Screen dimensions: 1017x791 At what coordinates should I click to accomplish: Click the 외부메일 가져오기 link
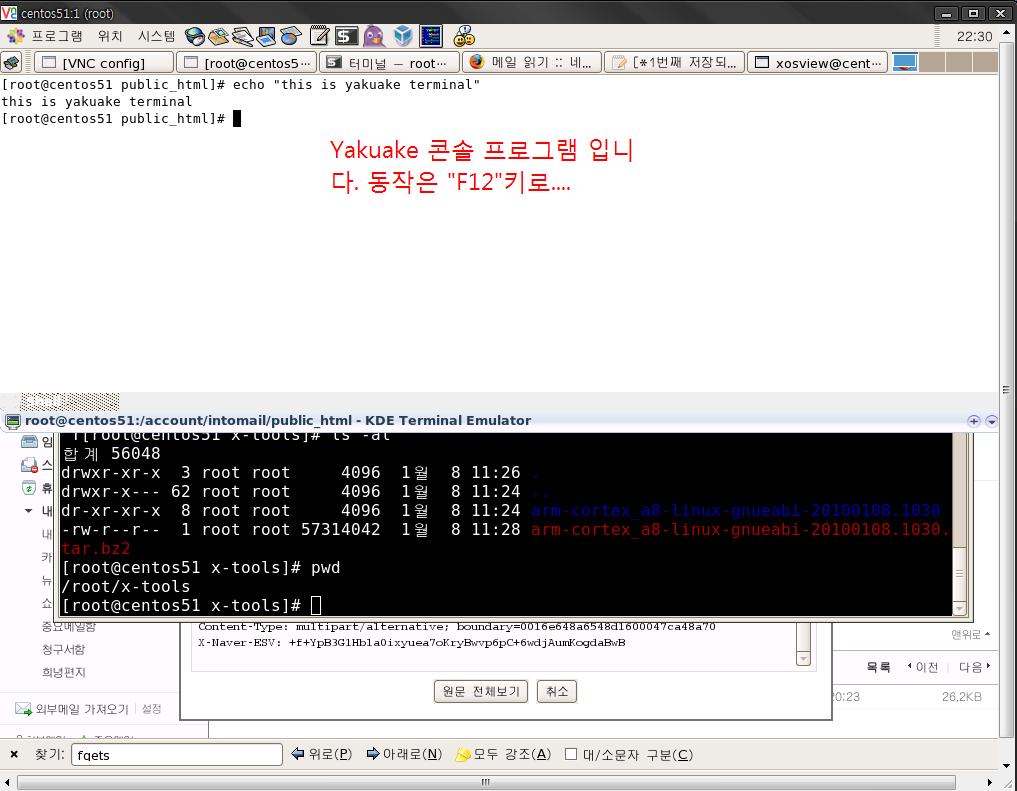click(x=82, y=709)
